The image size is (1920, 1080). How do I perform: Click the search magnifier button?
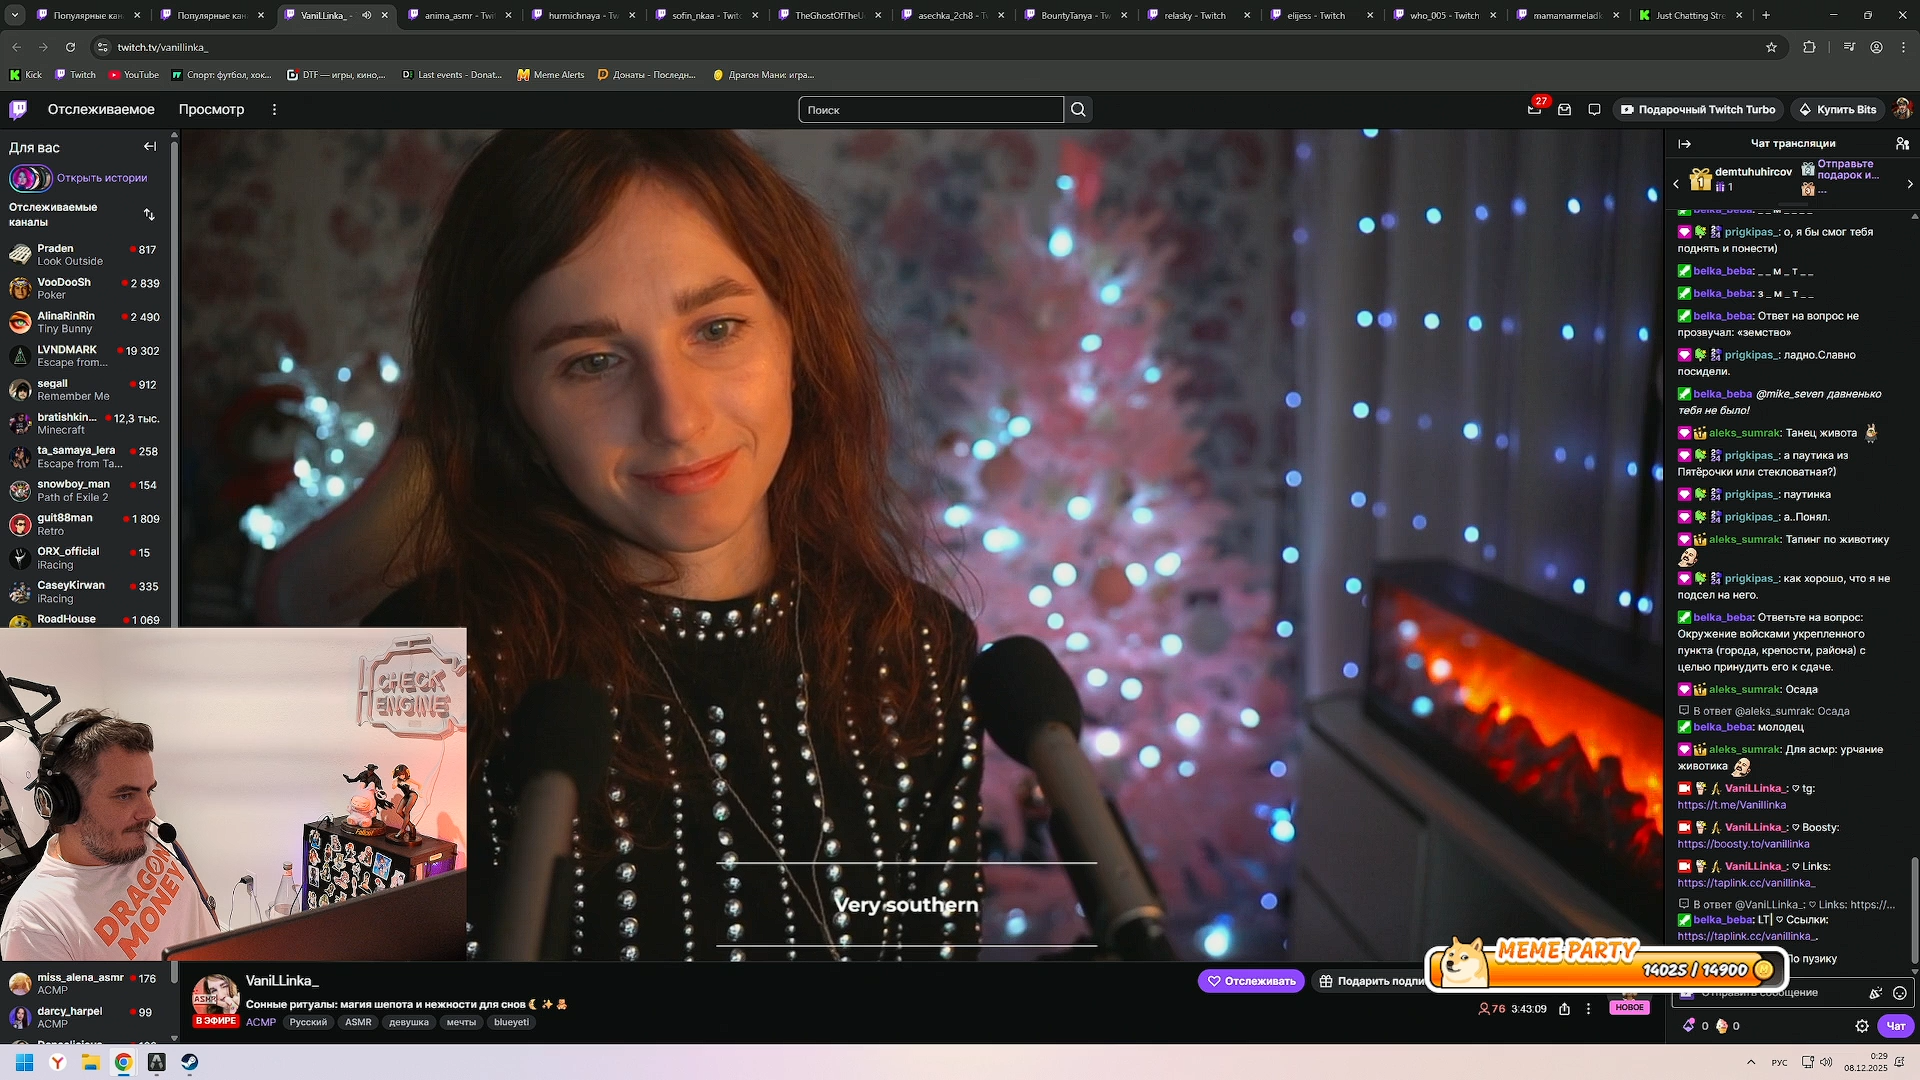point(1078,110)
